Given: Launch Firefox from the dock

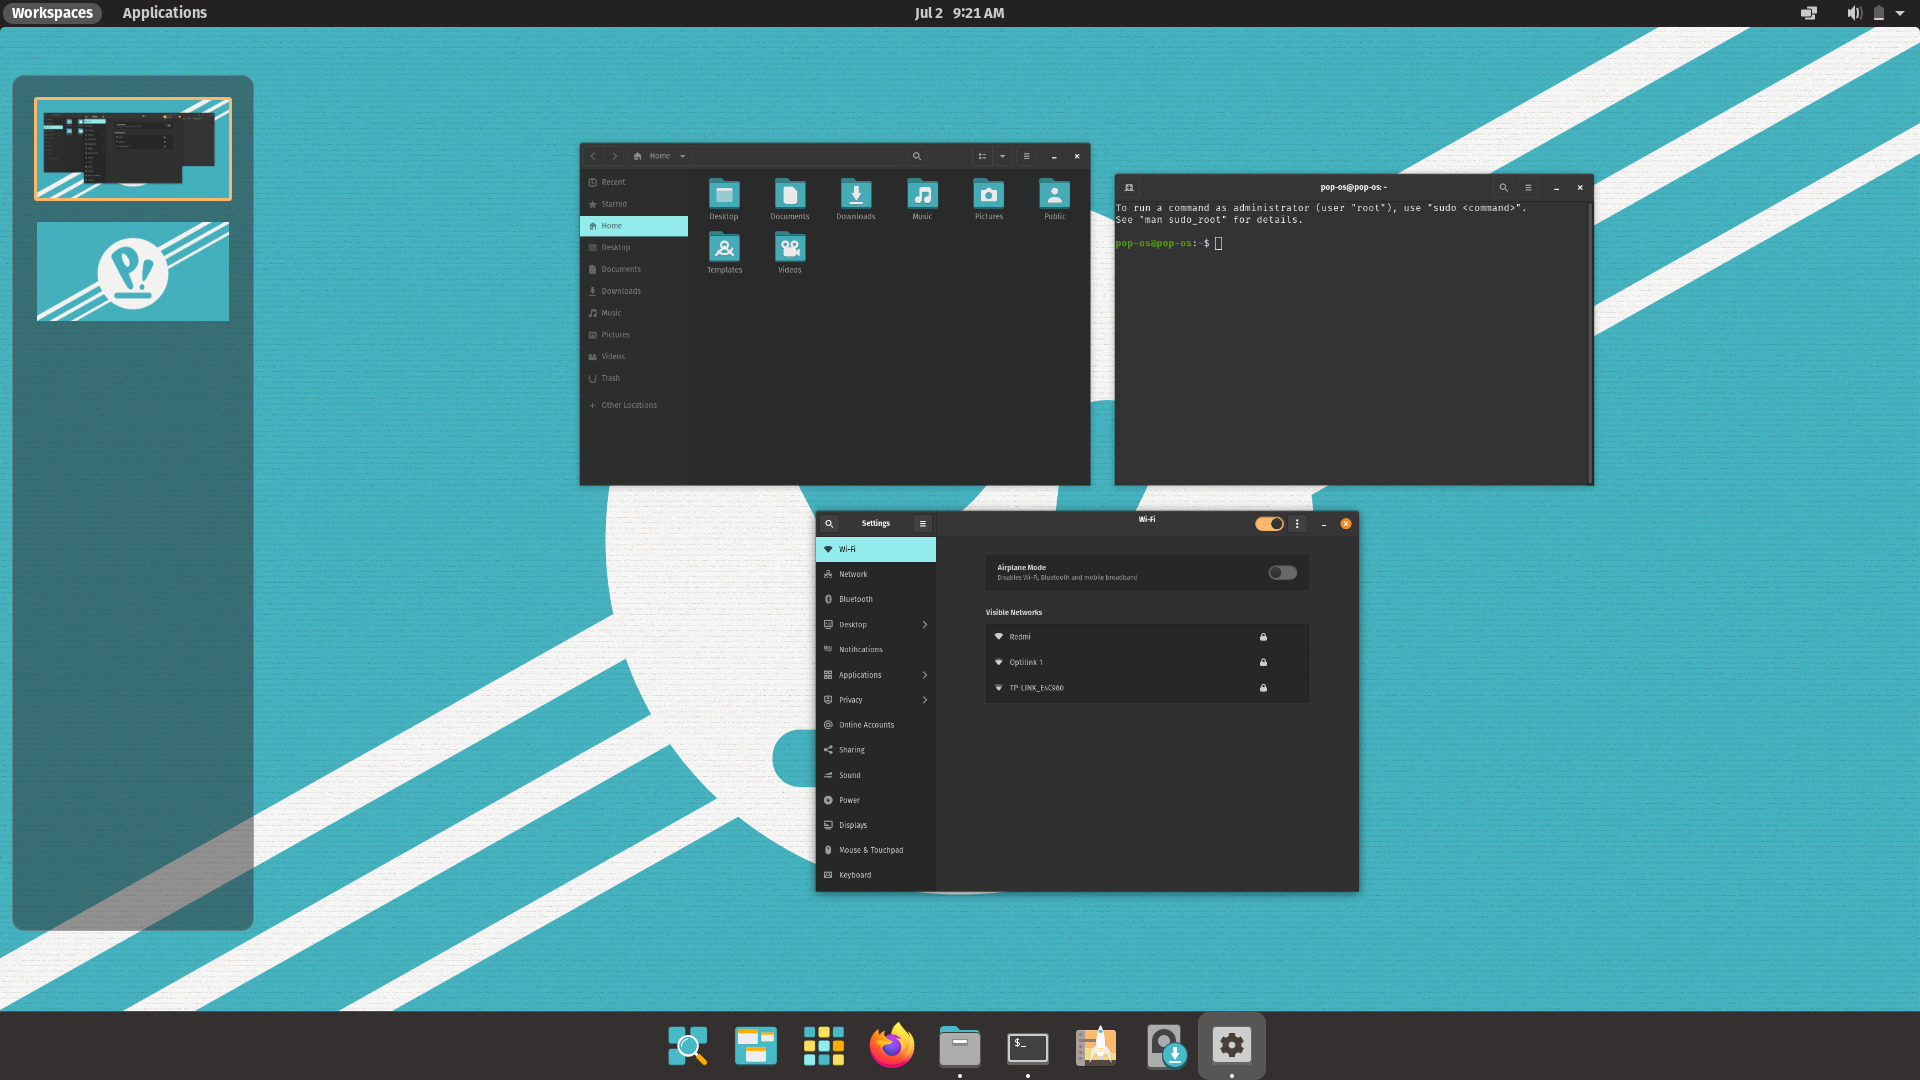Looking at the screenshot, I should point(891,1046).
